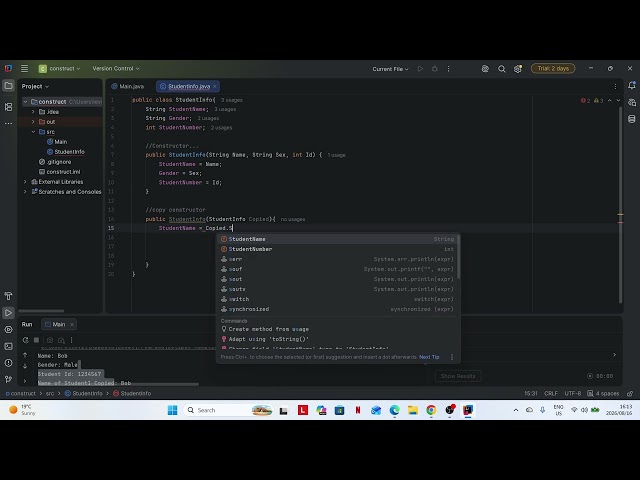Open Services tool window icon
This screenshot has height=480, width=640.
click(x=8, y=329)
